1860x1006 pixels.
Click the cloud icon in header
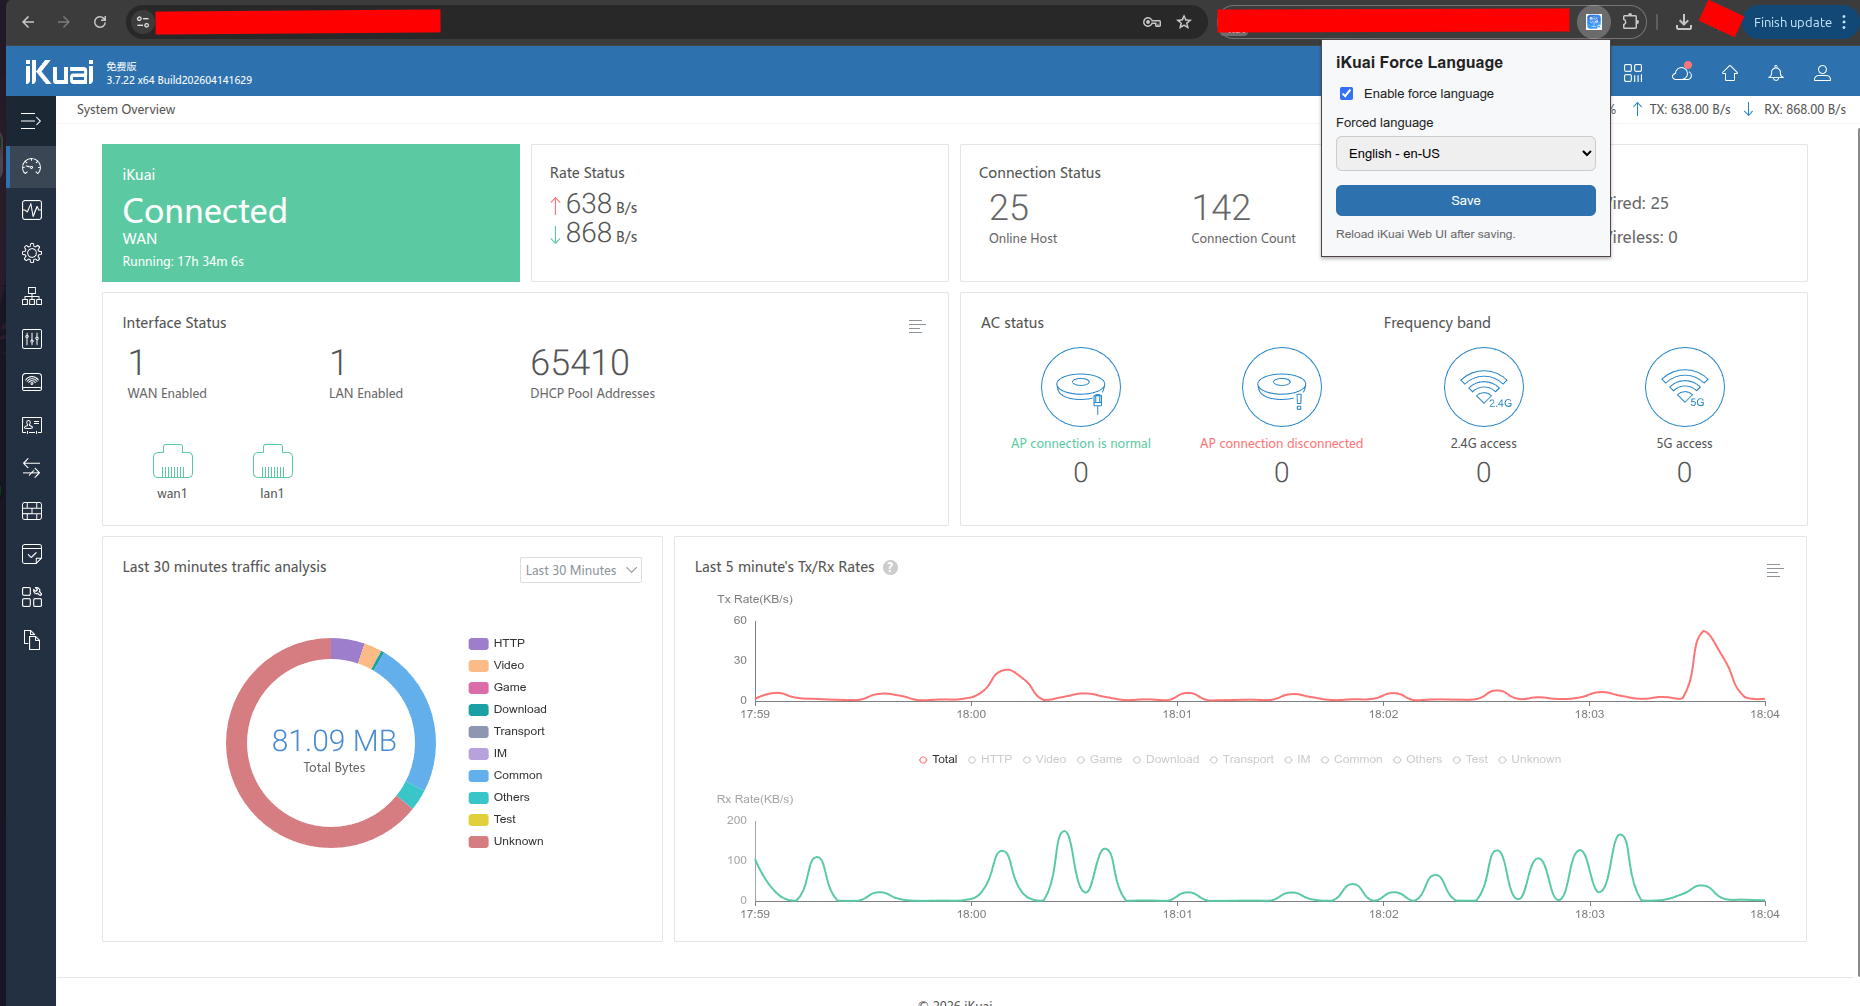click(1682, 73)
